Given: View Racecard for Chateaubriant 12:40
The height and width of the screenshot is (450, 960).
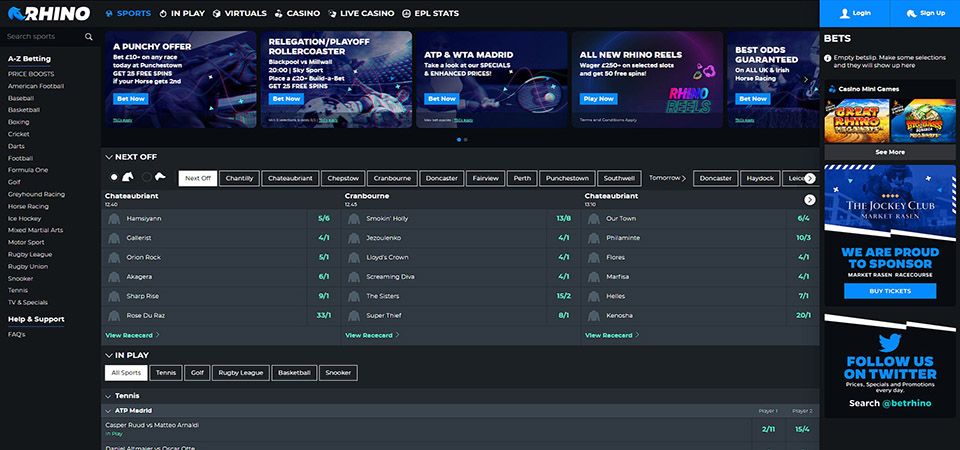Looking at the screenshot, I should coord(132,336).
